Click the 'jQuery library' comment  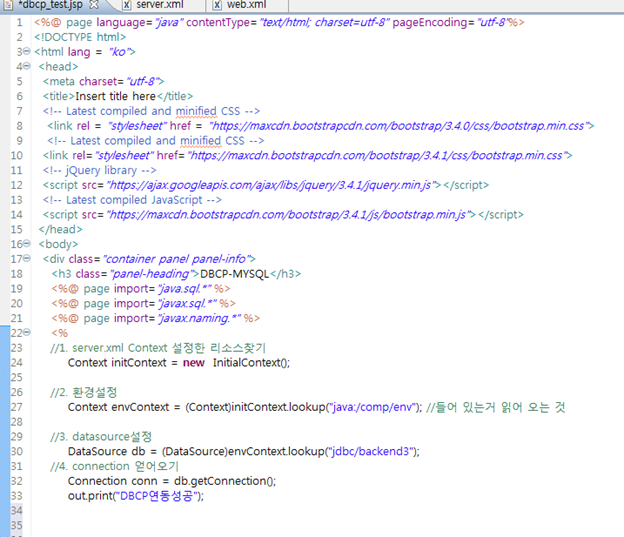click(x=99, y=170)
